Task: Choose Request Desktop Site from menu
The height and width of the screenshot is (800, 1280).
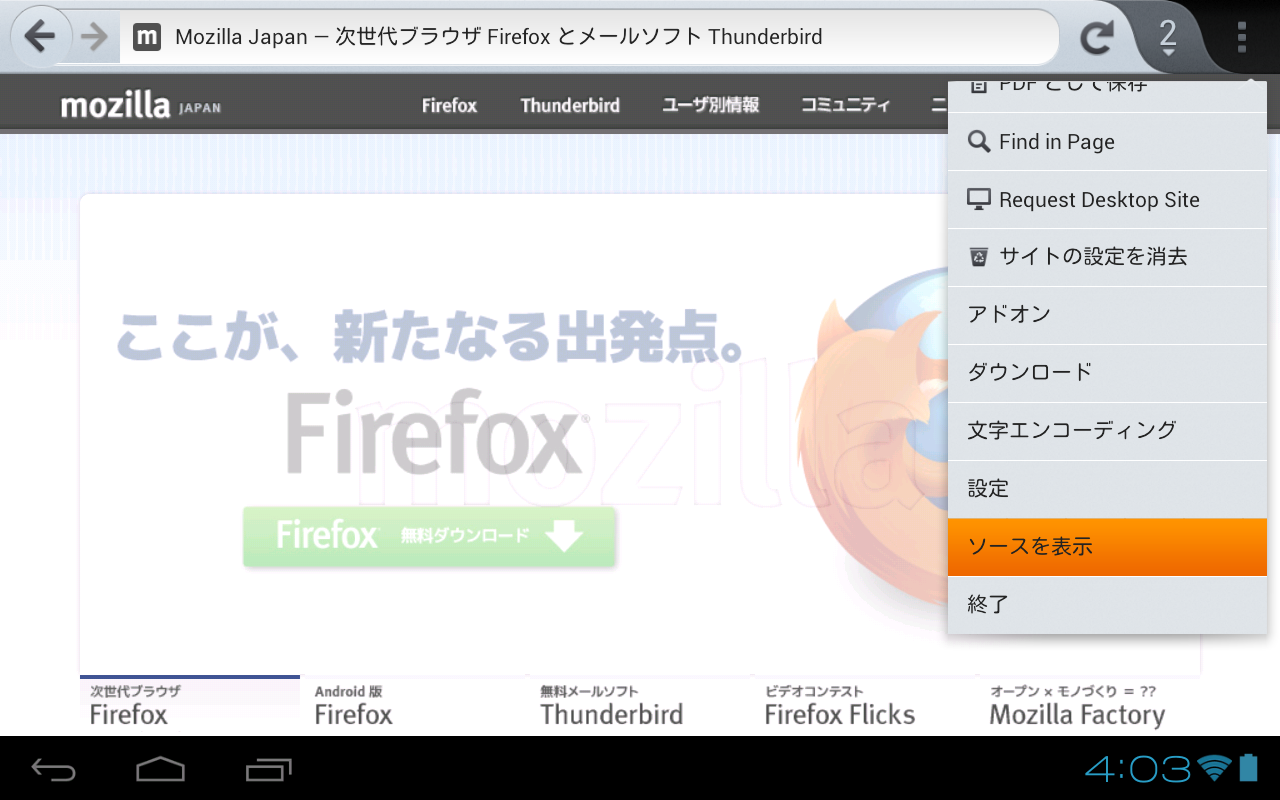Action: pyautogui.click(x=1107, y=200)
